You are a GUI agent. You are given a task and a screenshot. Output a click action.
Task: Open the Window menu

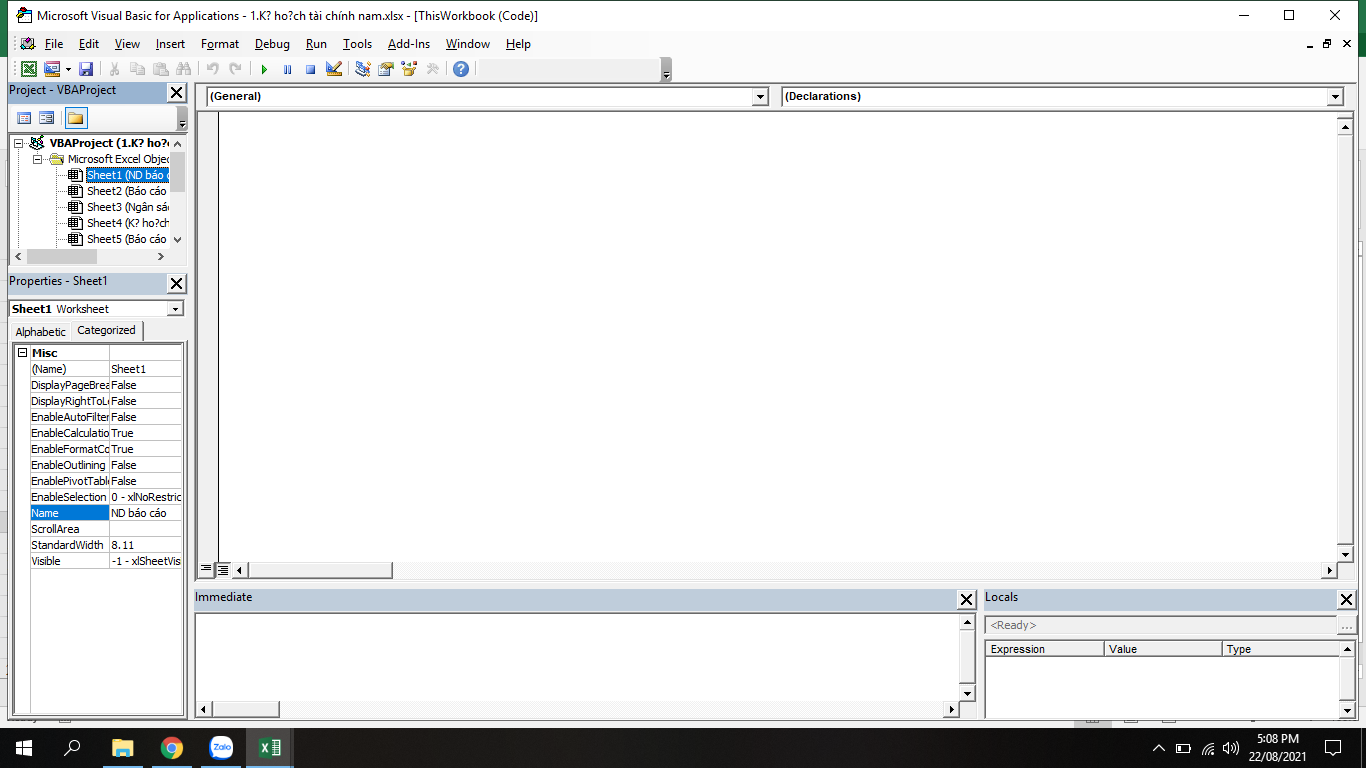468,44
